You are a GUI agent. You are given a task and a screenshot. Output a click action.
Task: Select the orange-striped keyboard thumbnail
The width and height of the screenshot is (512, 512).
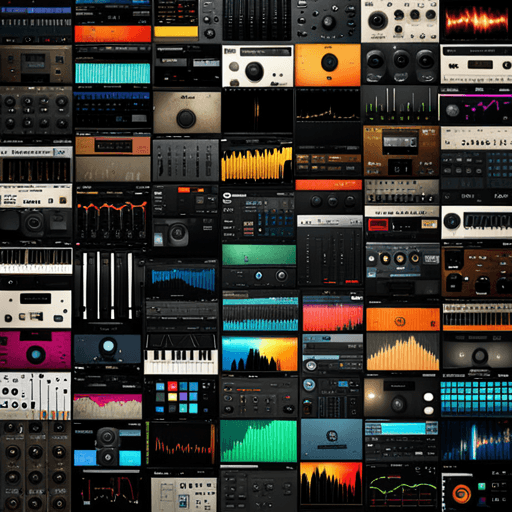pyautogui.click(x=477, y=317)
